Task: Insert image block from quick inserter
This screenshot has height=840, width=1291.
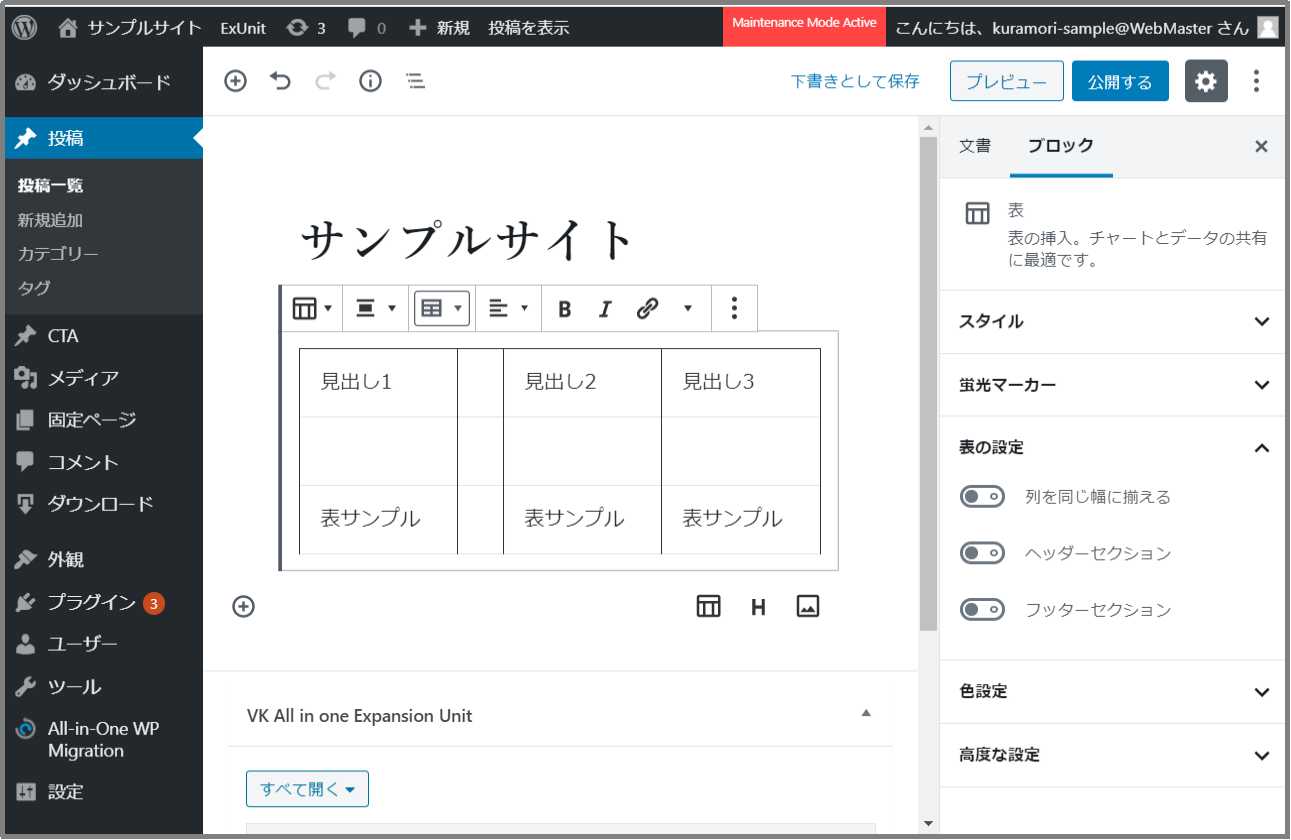Action: coord(808,606)
